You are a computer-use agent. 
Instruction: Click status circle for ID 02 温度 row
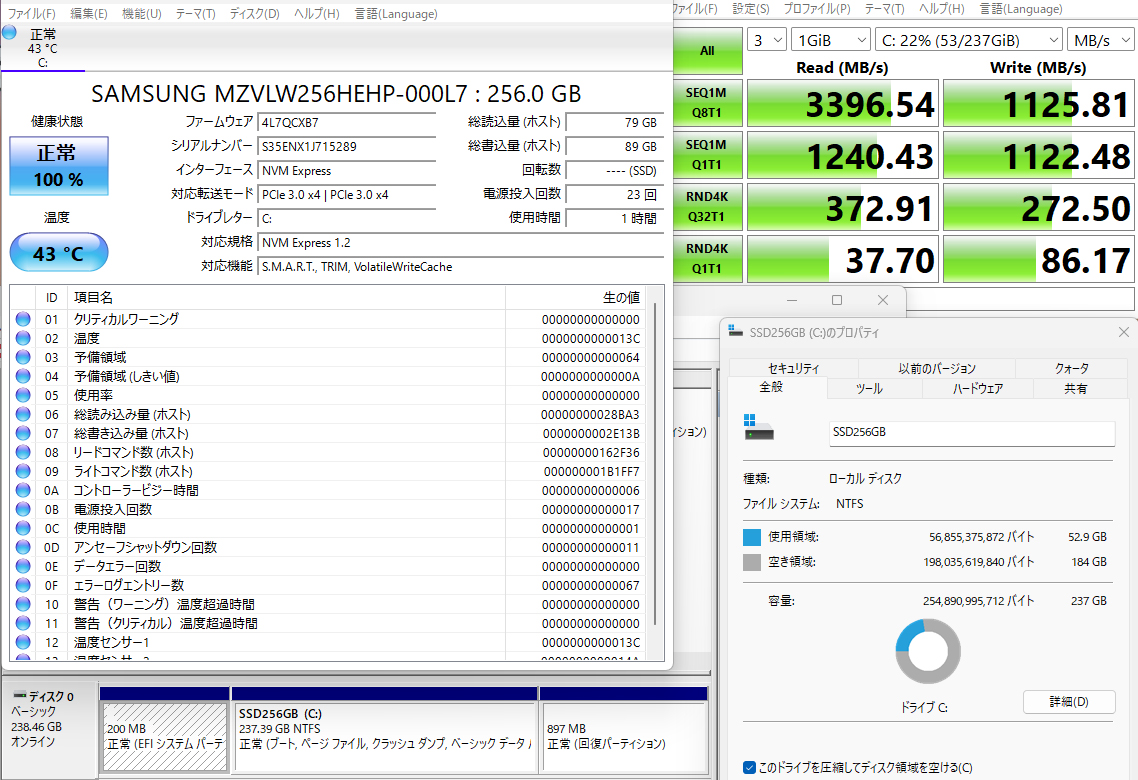(x=23, y=338)
